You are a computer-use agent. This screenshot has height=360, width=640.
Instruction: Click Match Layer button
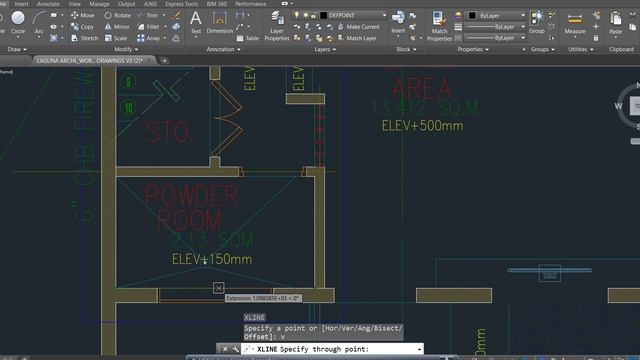(x=357, y=38)
